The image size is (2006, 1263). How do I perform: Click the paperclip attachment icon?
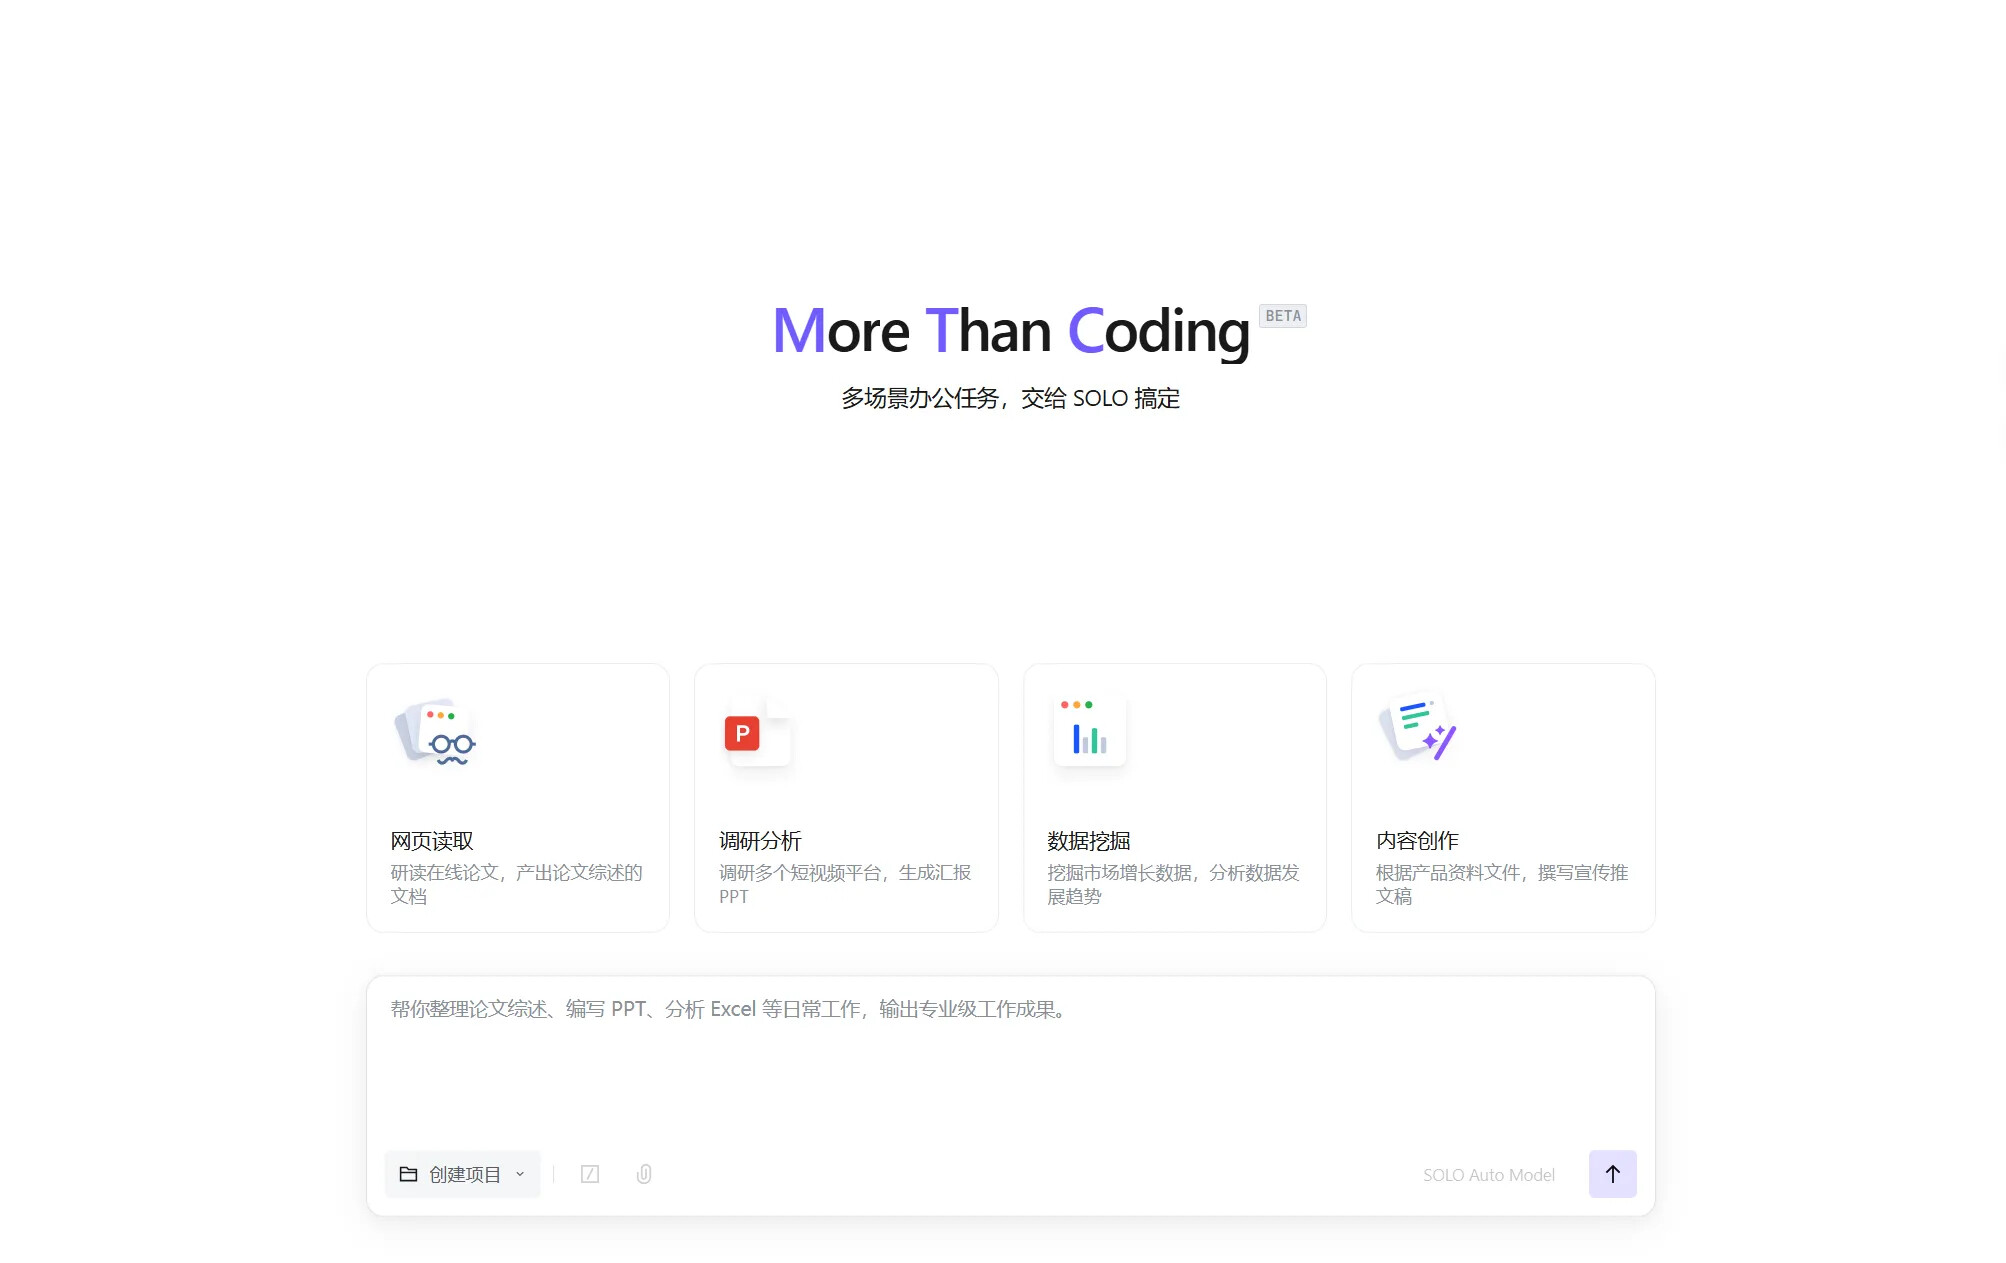(644, 1174)
